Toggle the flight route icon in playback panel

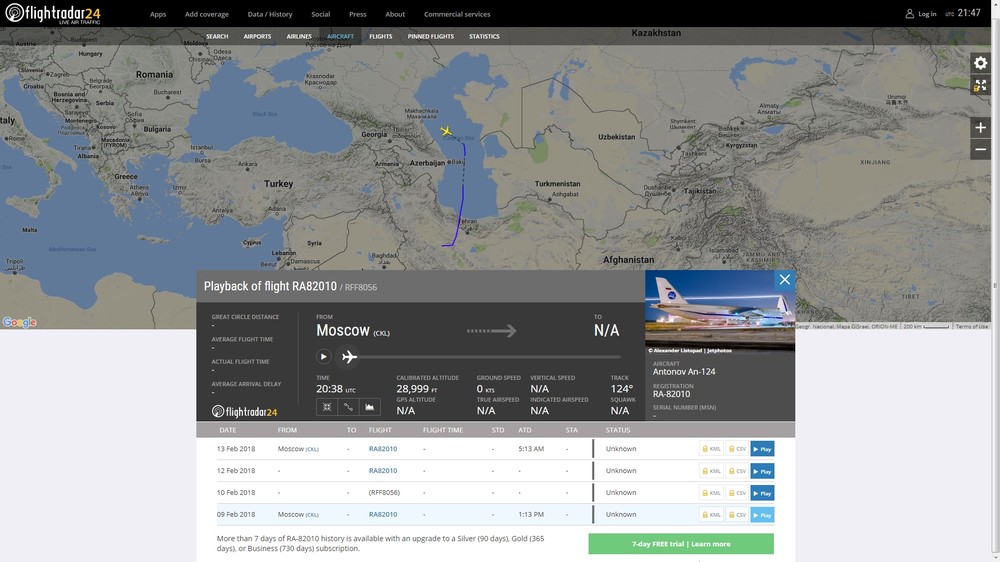coord(348,407)
